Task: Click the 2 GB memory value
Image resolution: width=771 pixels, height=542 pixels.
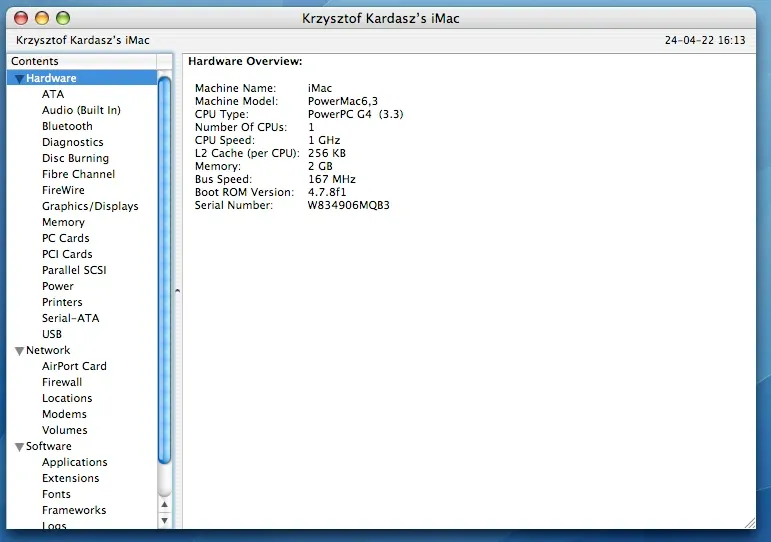Action: click(x=320, y=166)
